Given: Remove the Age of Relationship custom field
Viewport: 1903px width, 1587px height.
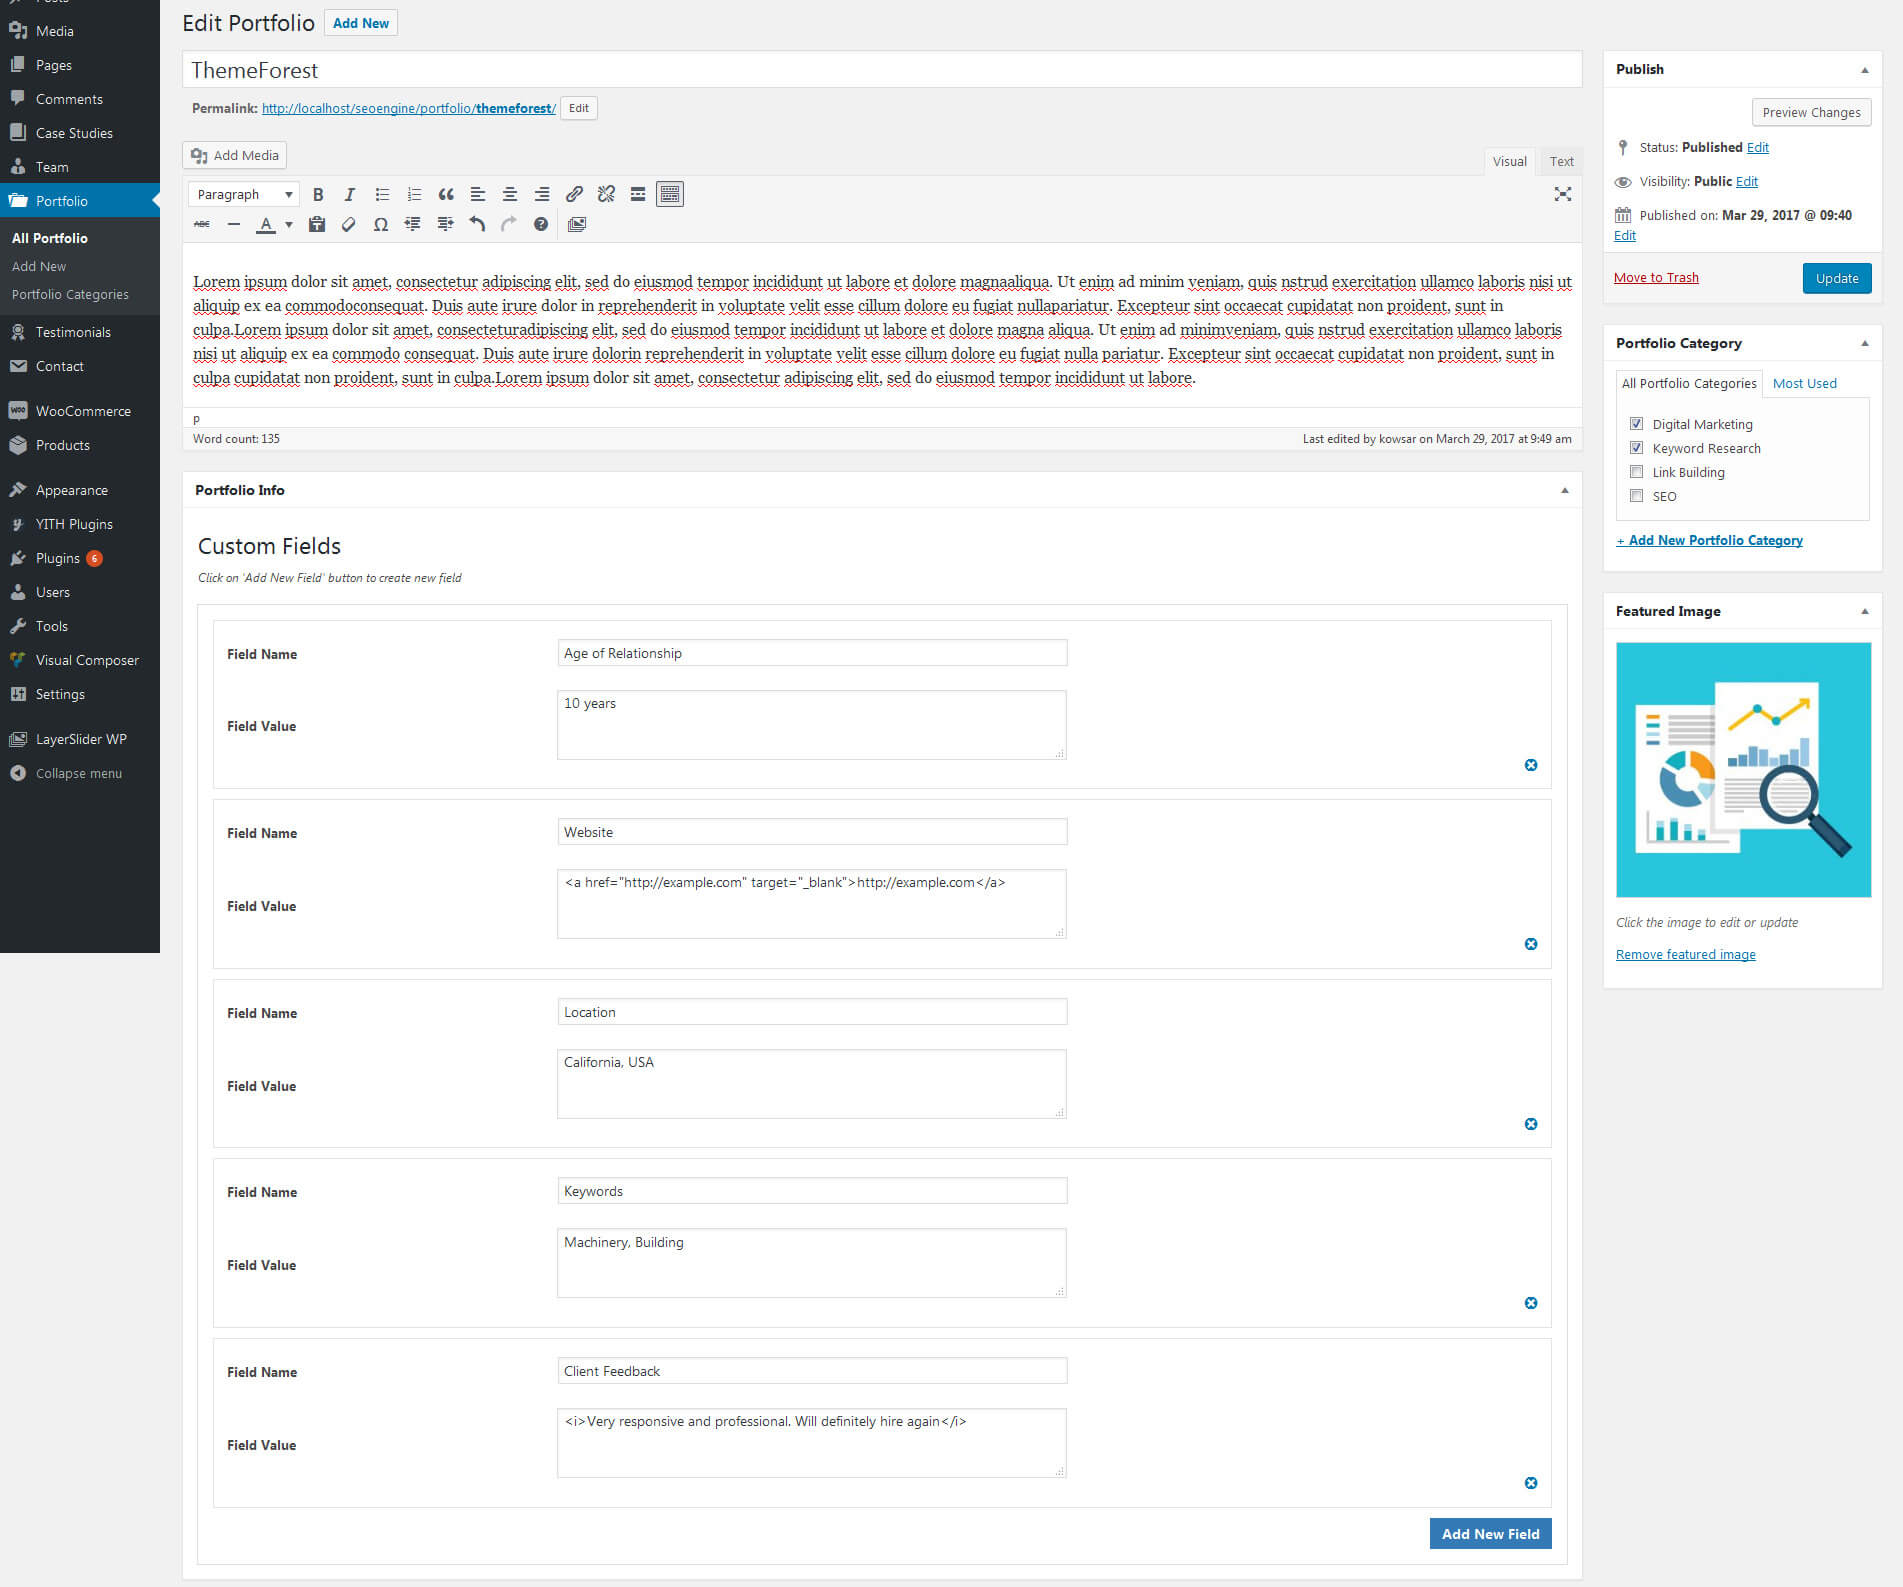Looking at the screenshot, I should pos(1531,765).
